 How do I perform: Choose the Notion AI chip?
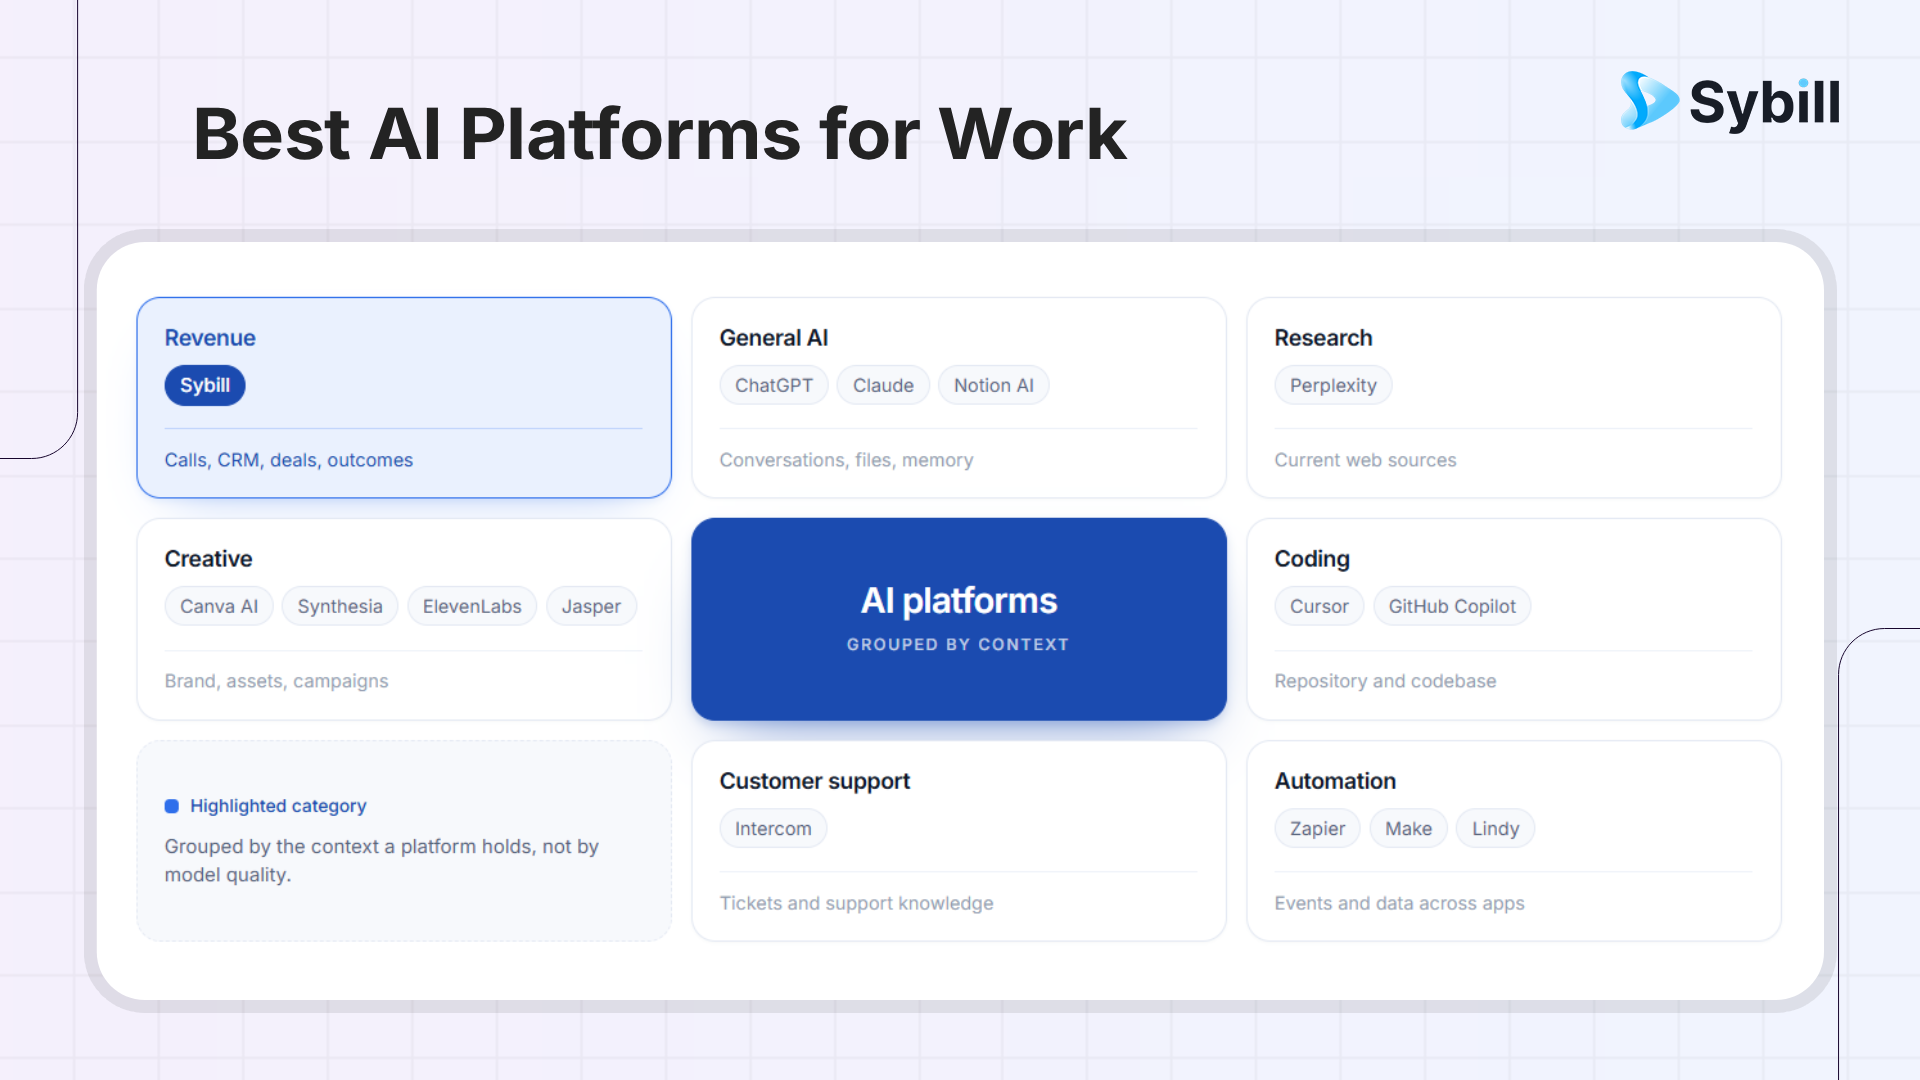click(994, 385)
